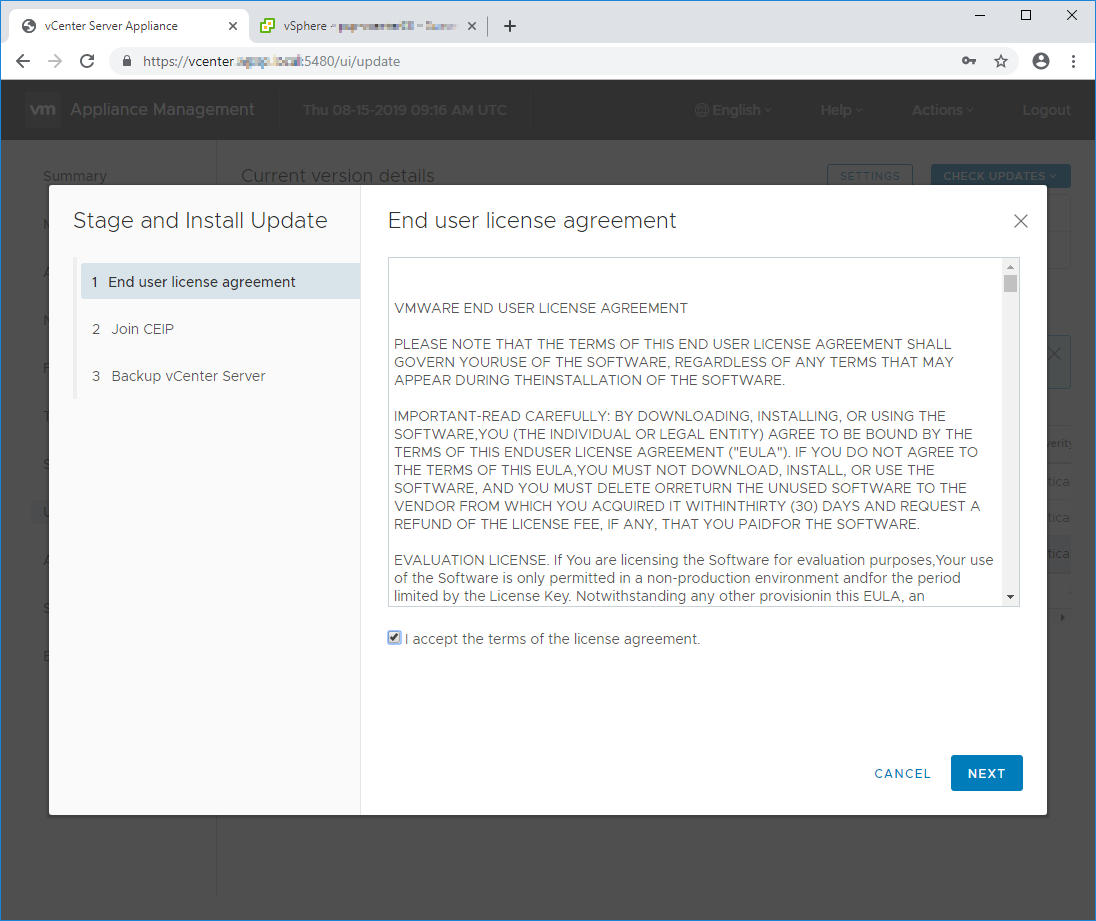Click the VMWARE END USER LICENSE AGREEMENT heading
Image resolution: width=1096 pixels, height=921 pixels.
coord(540,308)
